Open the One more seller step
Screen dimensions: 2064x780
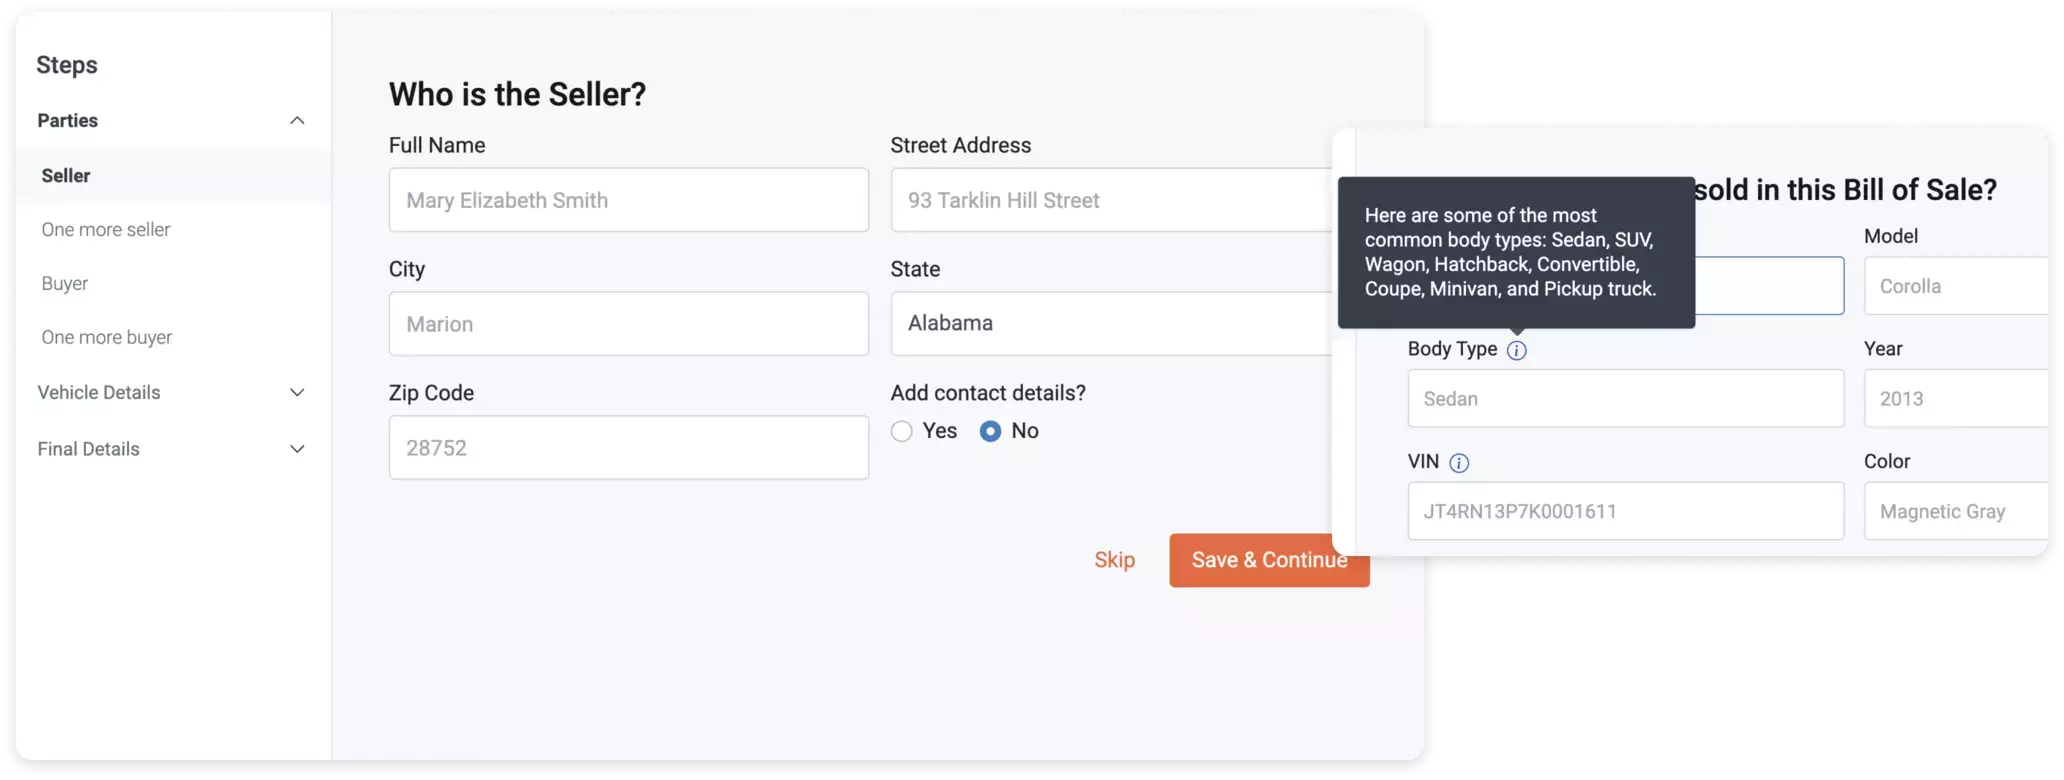pyautogui.click(x=106, y=230)
